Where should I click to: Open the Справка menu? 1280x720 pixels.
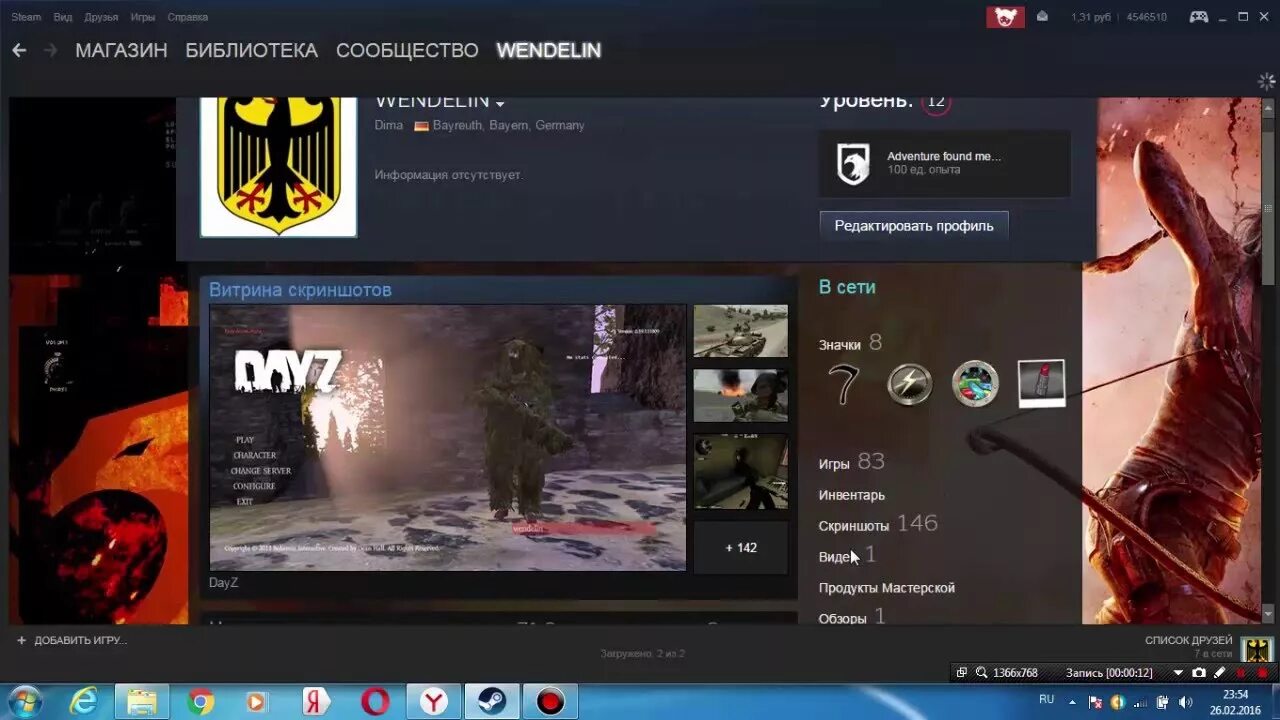point(188,17)
